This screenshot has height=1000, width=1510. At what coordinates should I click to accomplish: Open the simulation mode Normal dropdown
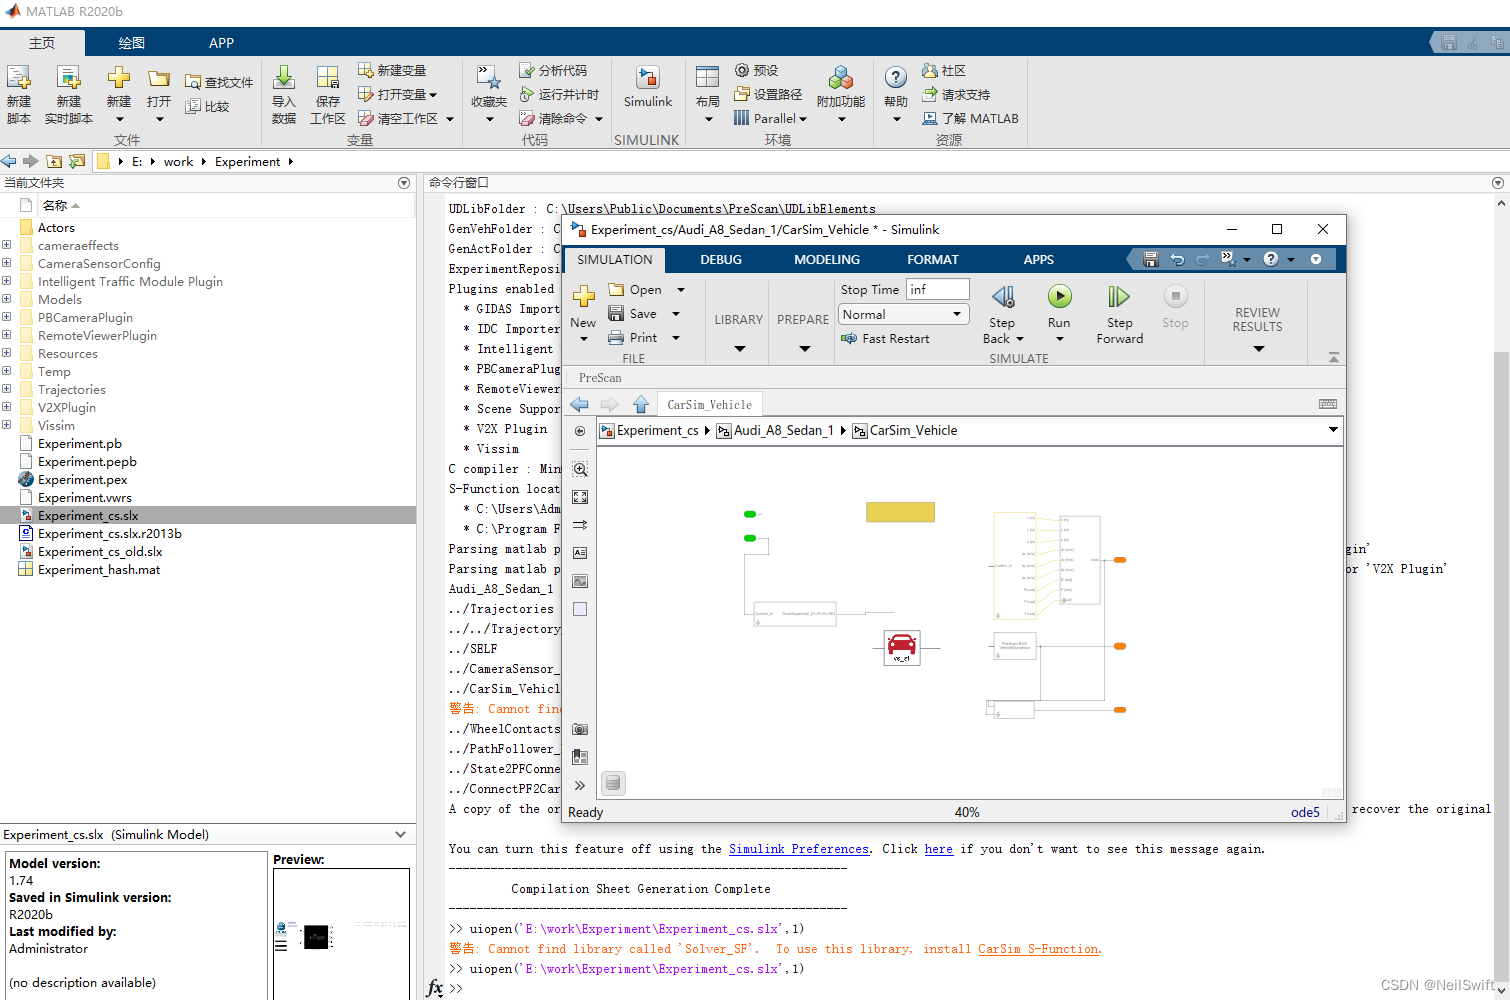(904, 314)
